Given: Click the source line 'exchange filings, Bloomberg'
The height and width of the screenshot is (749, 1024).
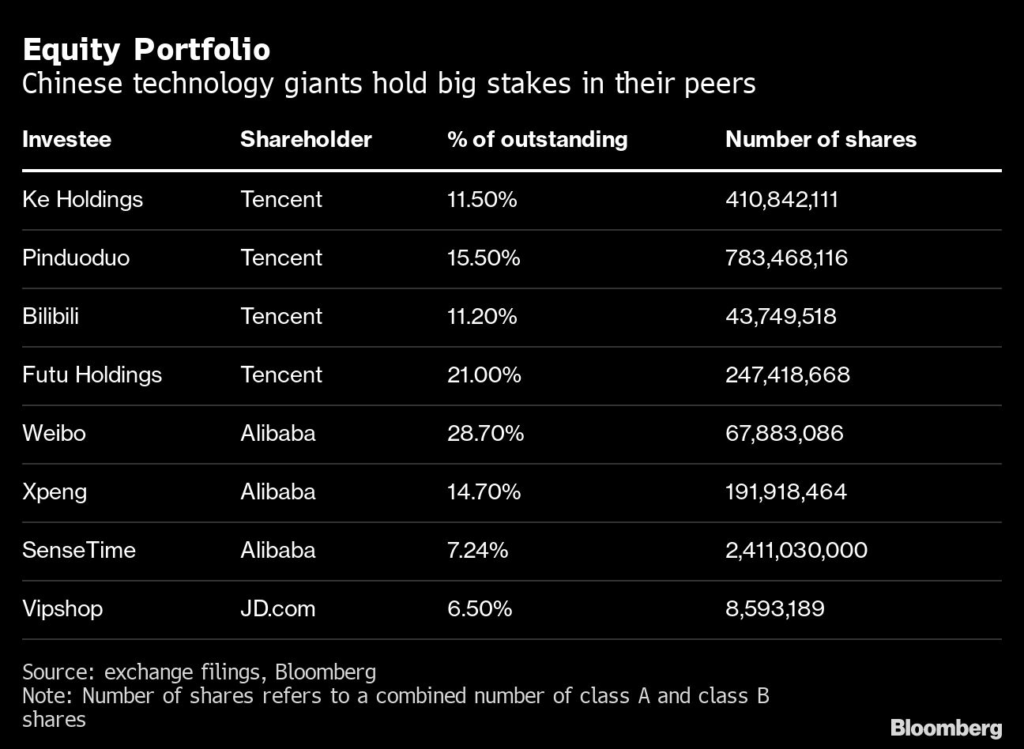Looking at the screenshot, I should [x=199, y=671].
